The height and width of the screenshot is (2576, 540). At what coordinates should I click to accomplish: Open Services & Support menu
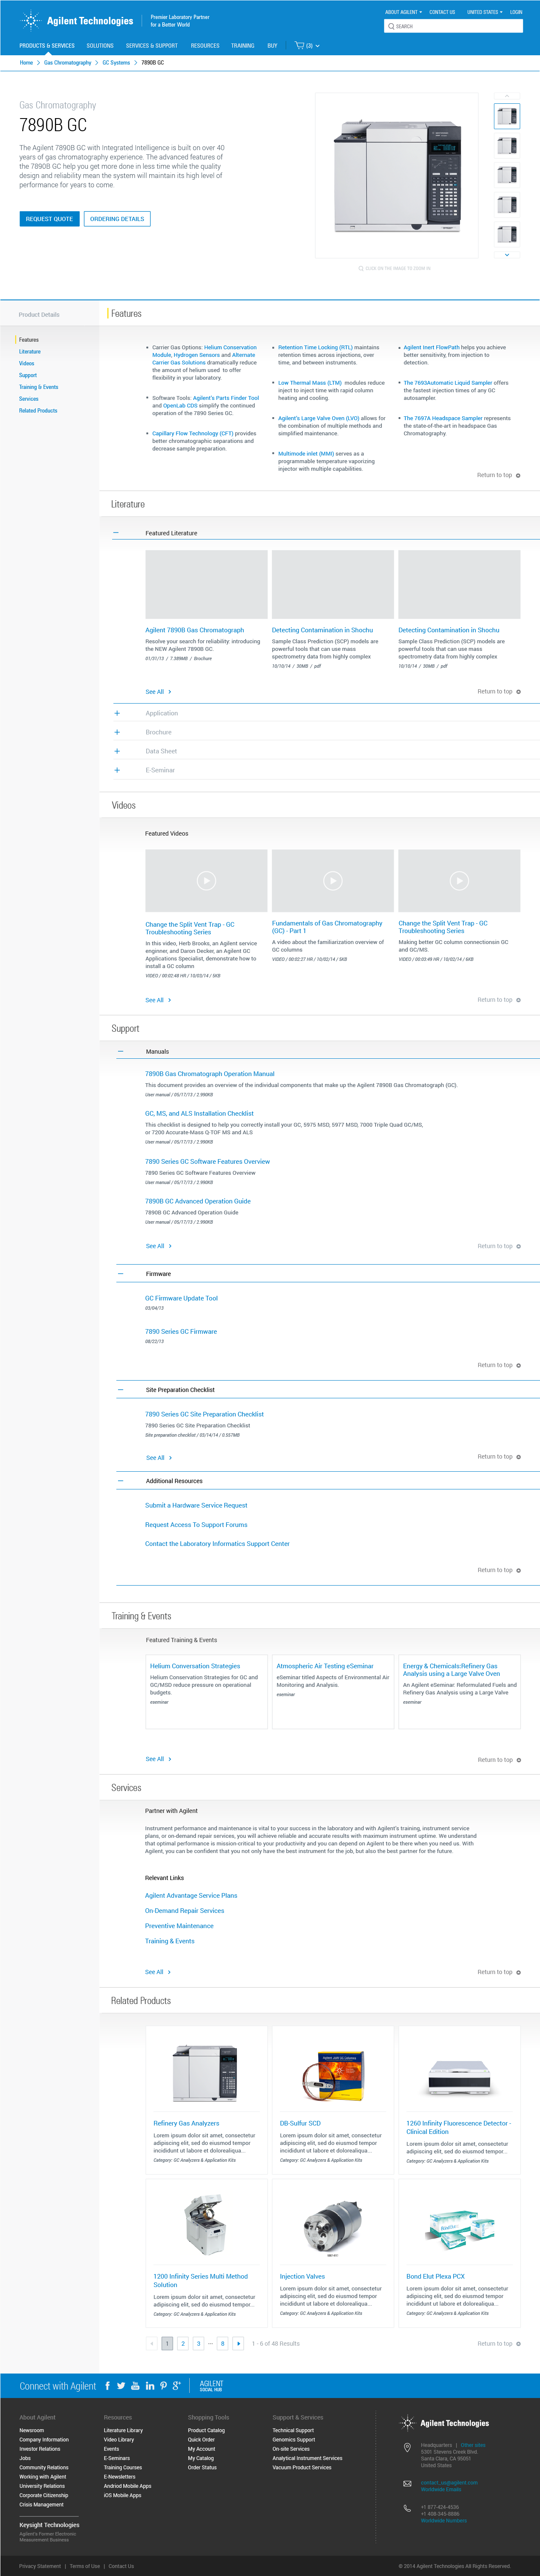point(152,45)
